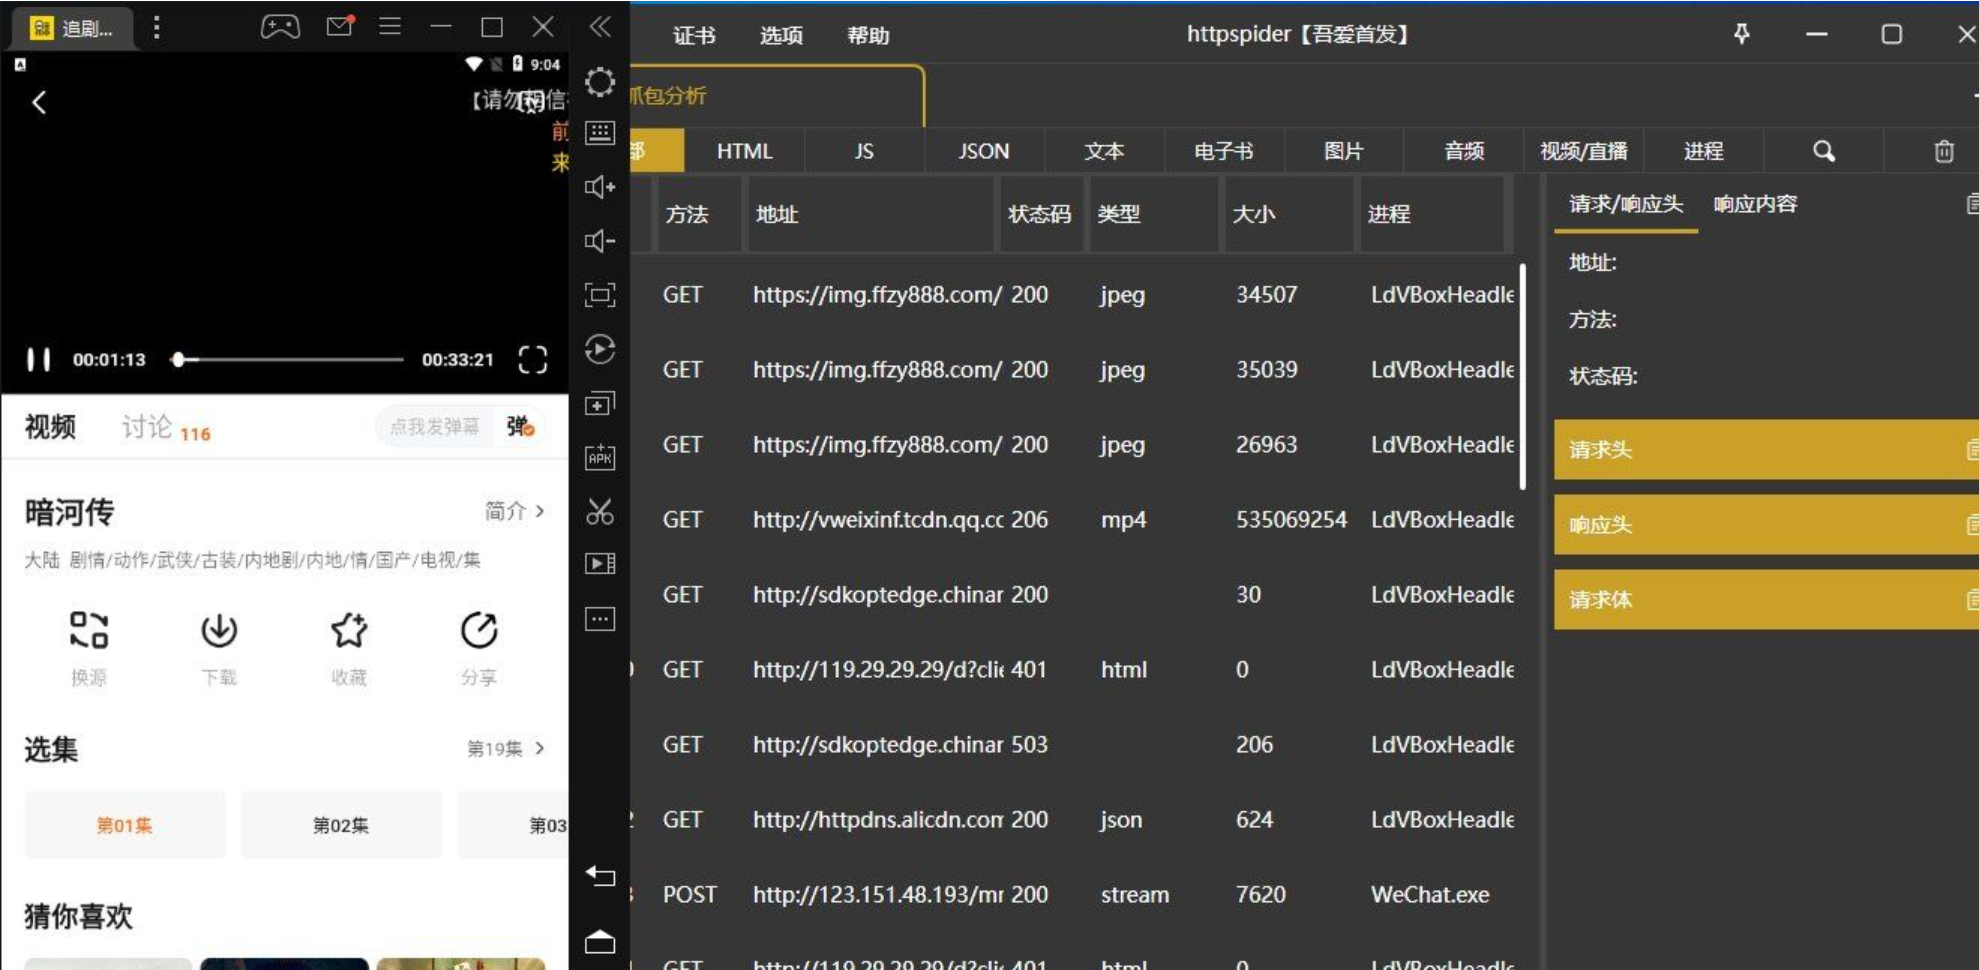Select episode 第02集

(341, 825)
